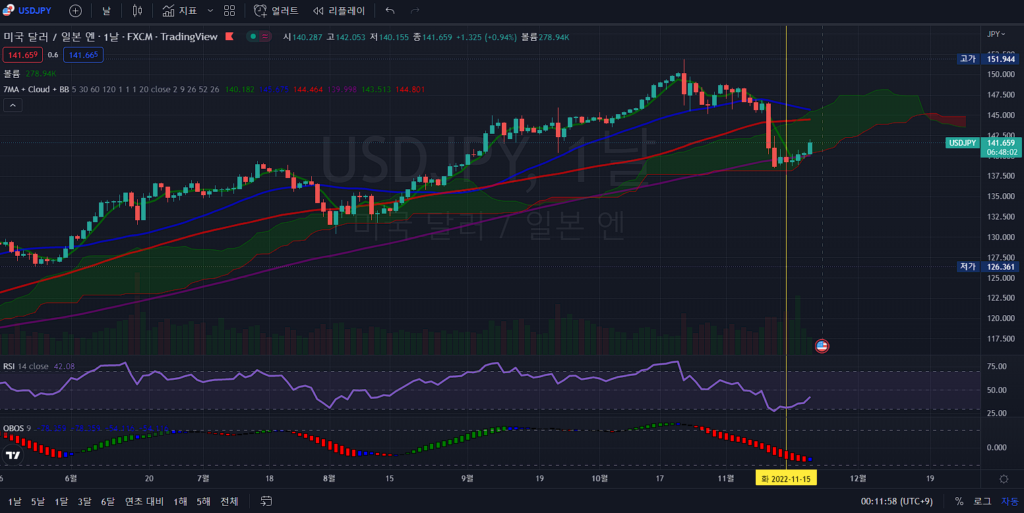The image size is (1024, 513).
Task: Collapse the indicator legend with chevron
Action: [12, 106]
